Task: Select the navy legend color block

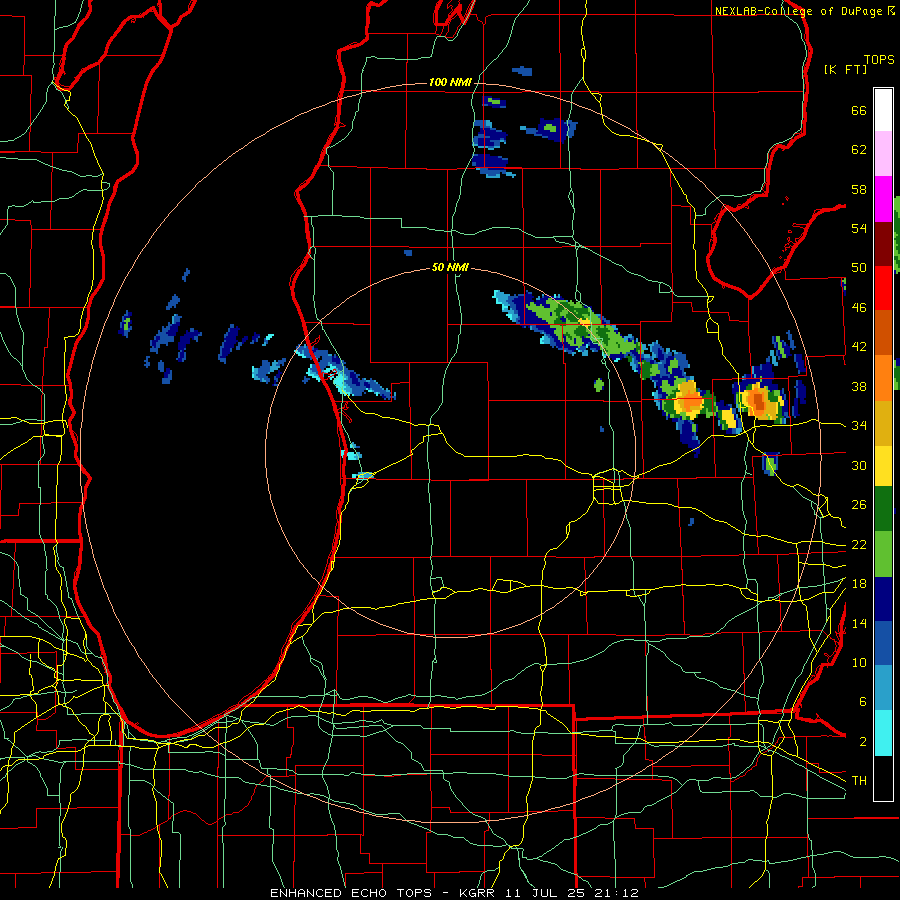Action: coord(883,599)
